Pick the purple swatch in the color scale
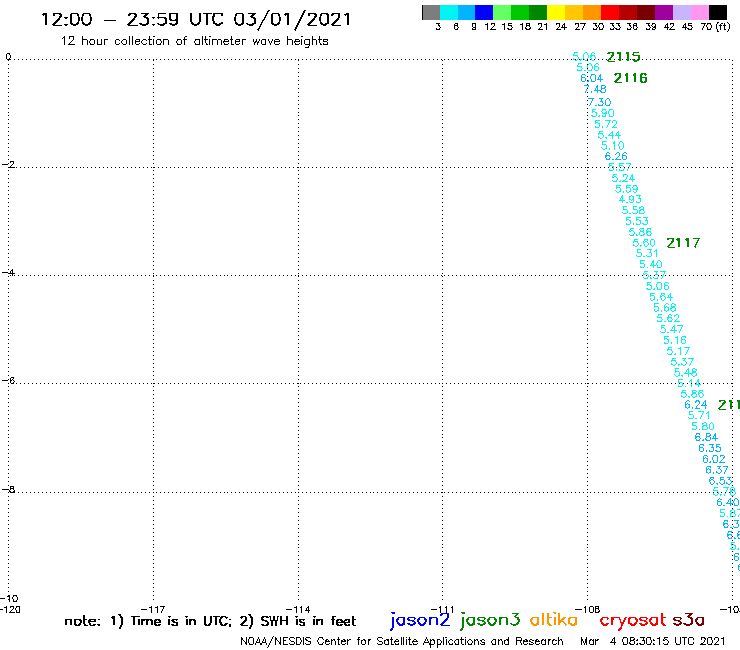The image size is (740, 650). [664, 12]
